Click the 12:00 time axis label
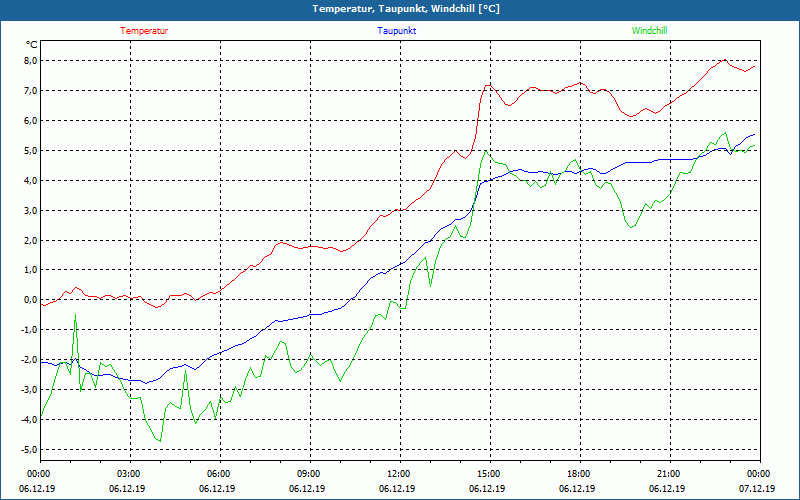The height and width of the screenshot is (500, 800). (398, 474)
